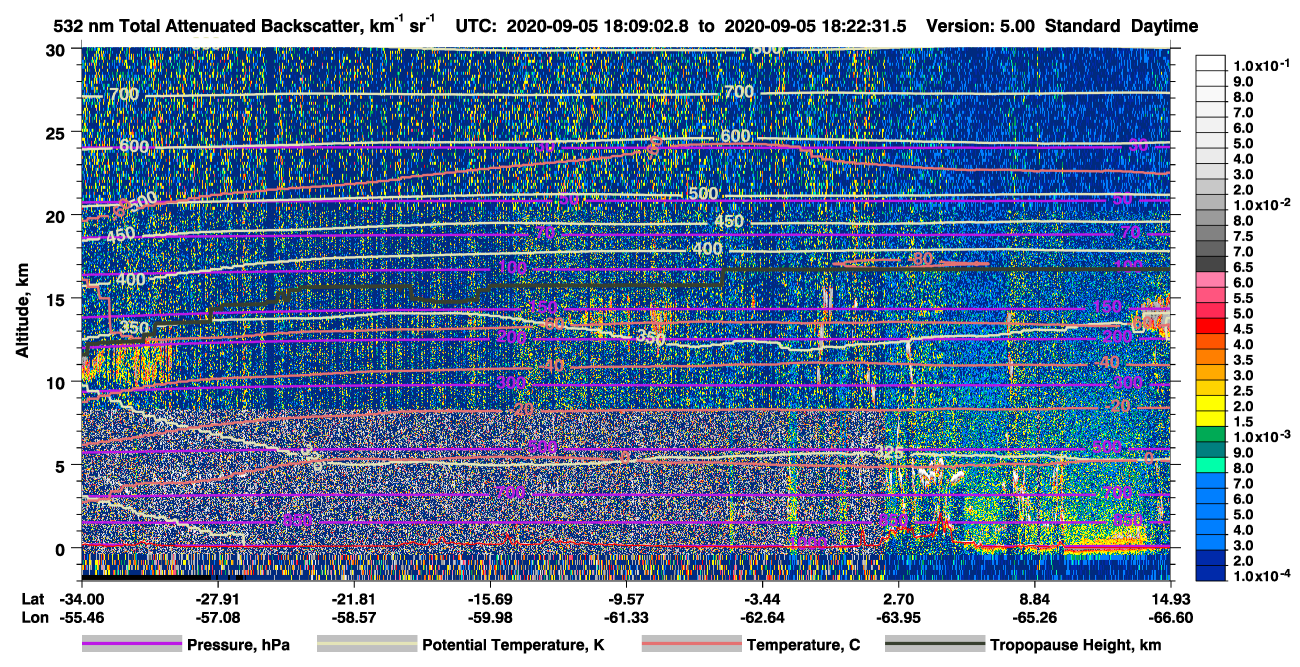Click latitude value 2.70

coord(898,598)
